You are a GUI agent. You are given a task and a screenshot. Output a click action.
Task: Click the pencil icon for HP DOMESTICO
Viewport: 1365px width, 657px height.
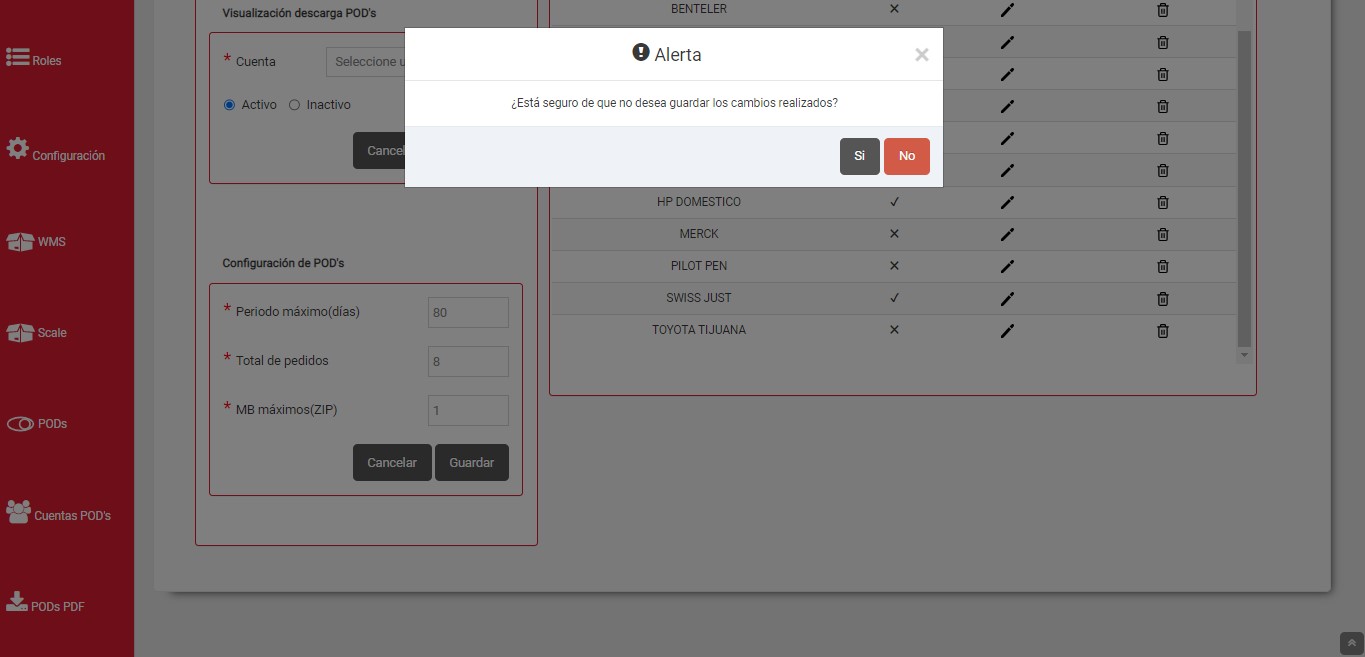tap(1007, 202)
